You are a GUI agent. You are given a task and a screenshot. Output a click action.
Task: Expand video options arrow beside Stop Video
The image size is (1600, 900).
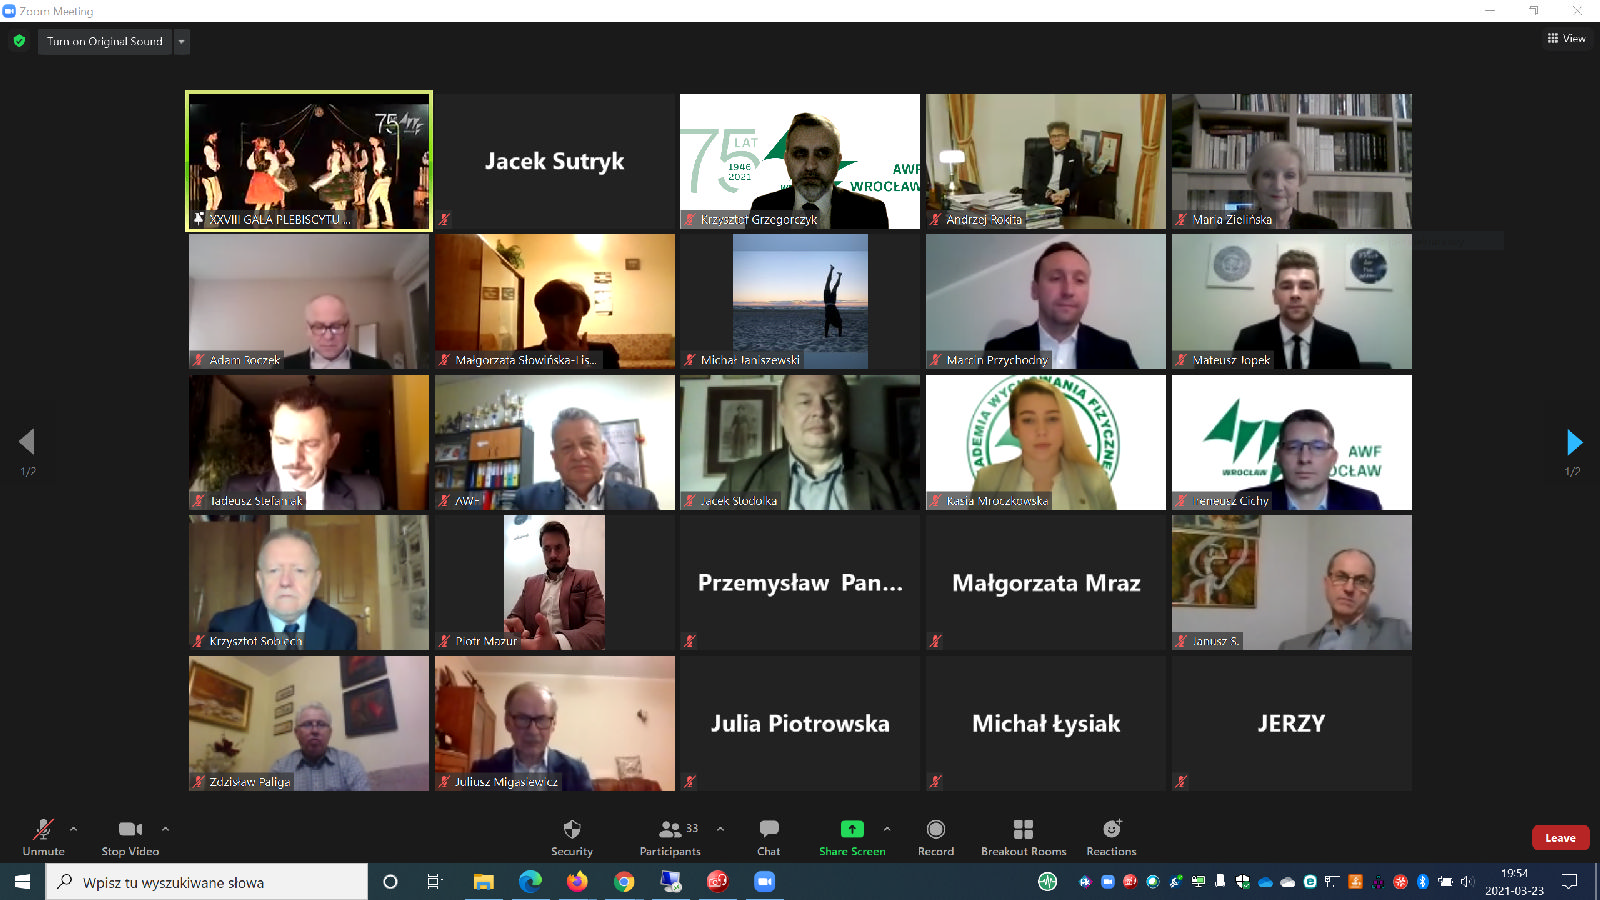pos(165,828)
